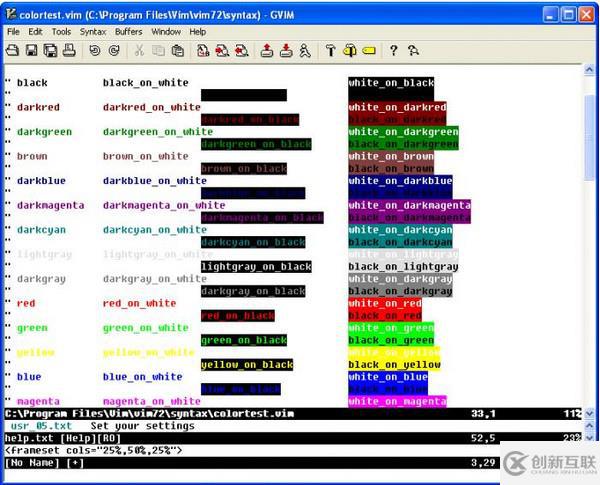Image resolution: width=600 pixels, height=485 pixels.
Task: Save the current file with floppy icon
Action: pyautogui.click(x=31, y=51)
